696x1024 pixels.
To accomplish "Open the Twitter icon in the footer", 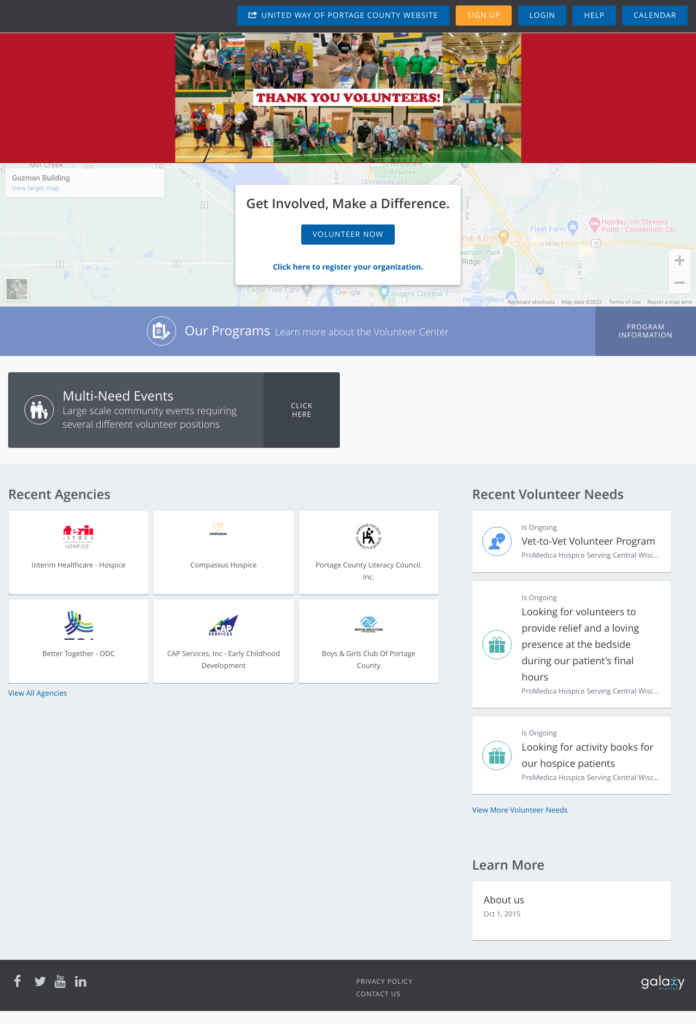I will coord(40,982).
